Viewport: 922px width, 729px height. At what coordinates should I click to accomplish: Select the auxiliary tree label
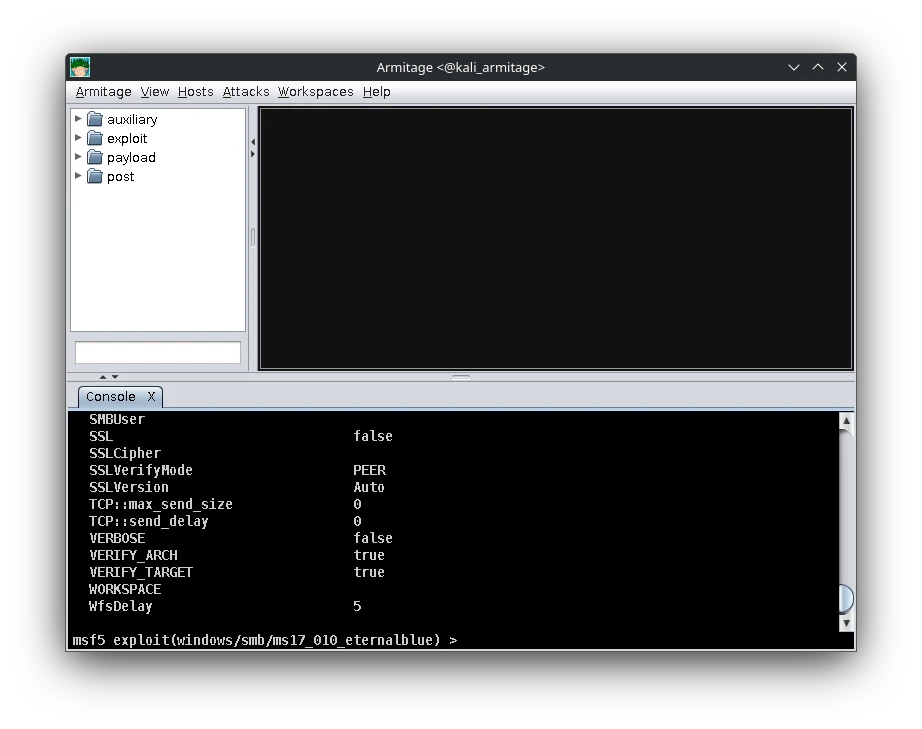132,119
